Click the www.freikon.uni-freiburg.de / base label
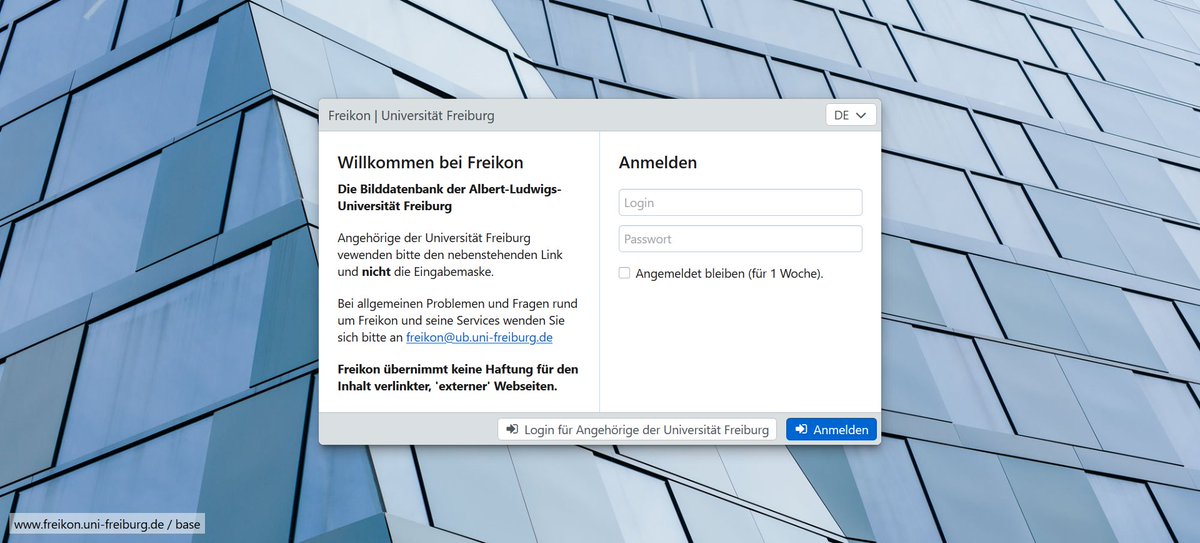This screenshot has height=543, width=1200. tap(107, 524)
